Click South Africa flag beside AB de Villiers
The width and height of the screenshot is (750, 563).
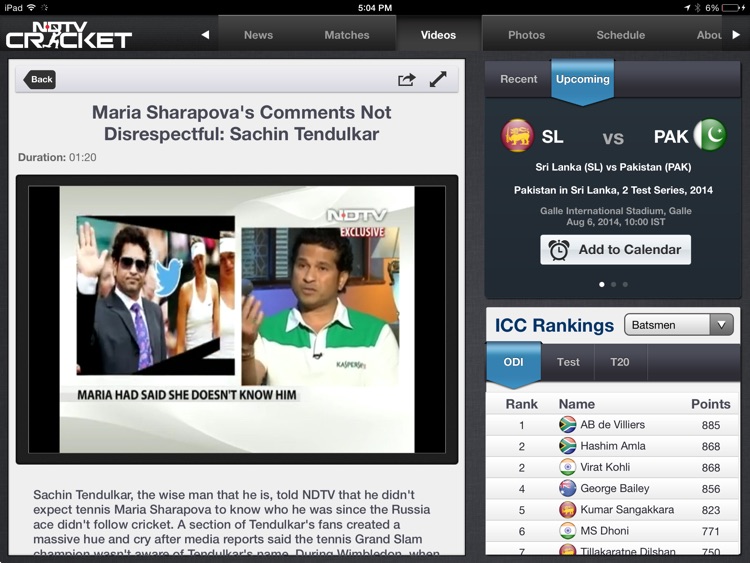pyautogui.click(x=567, y=425)
